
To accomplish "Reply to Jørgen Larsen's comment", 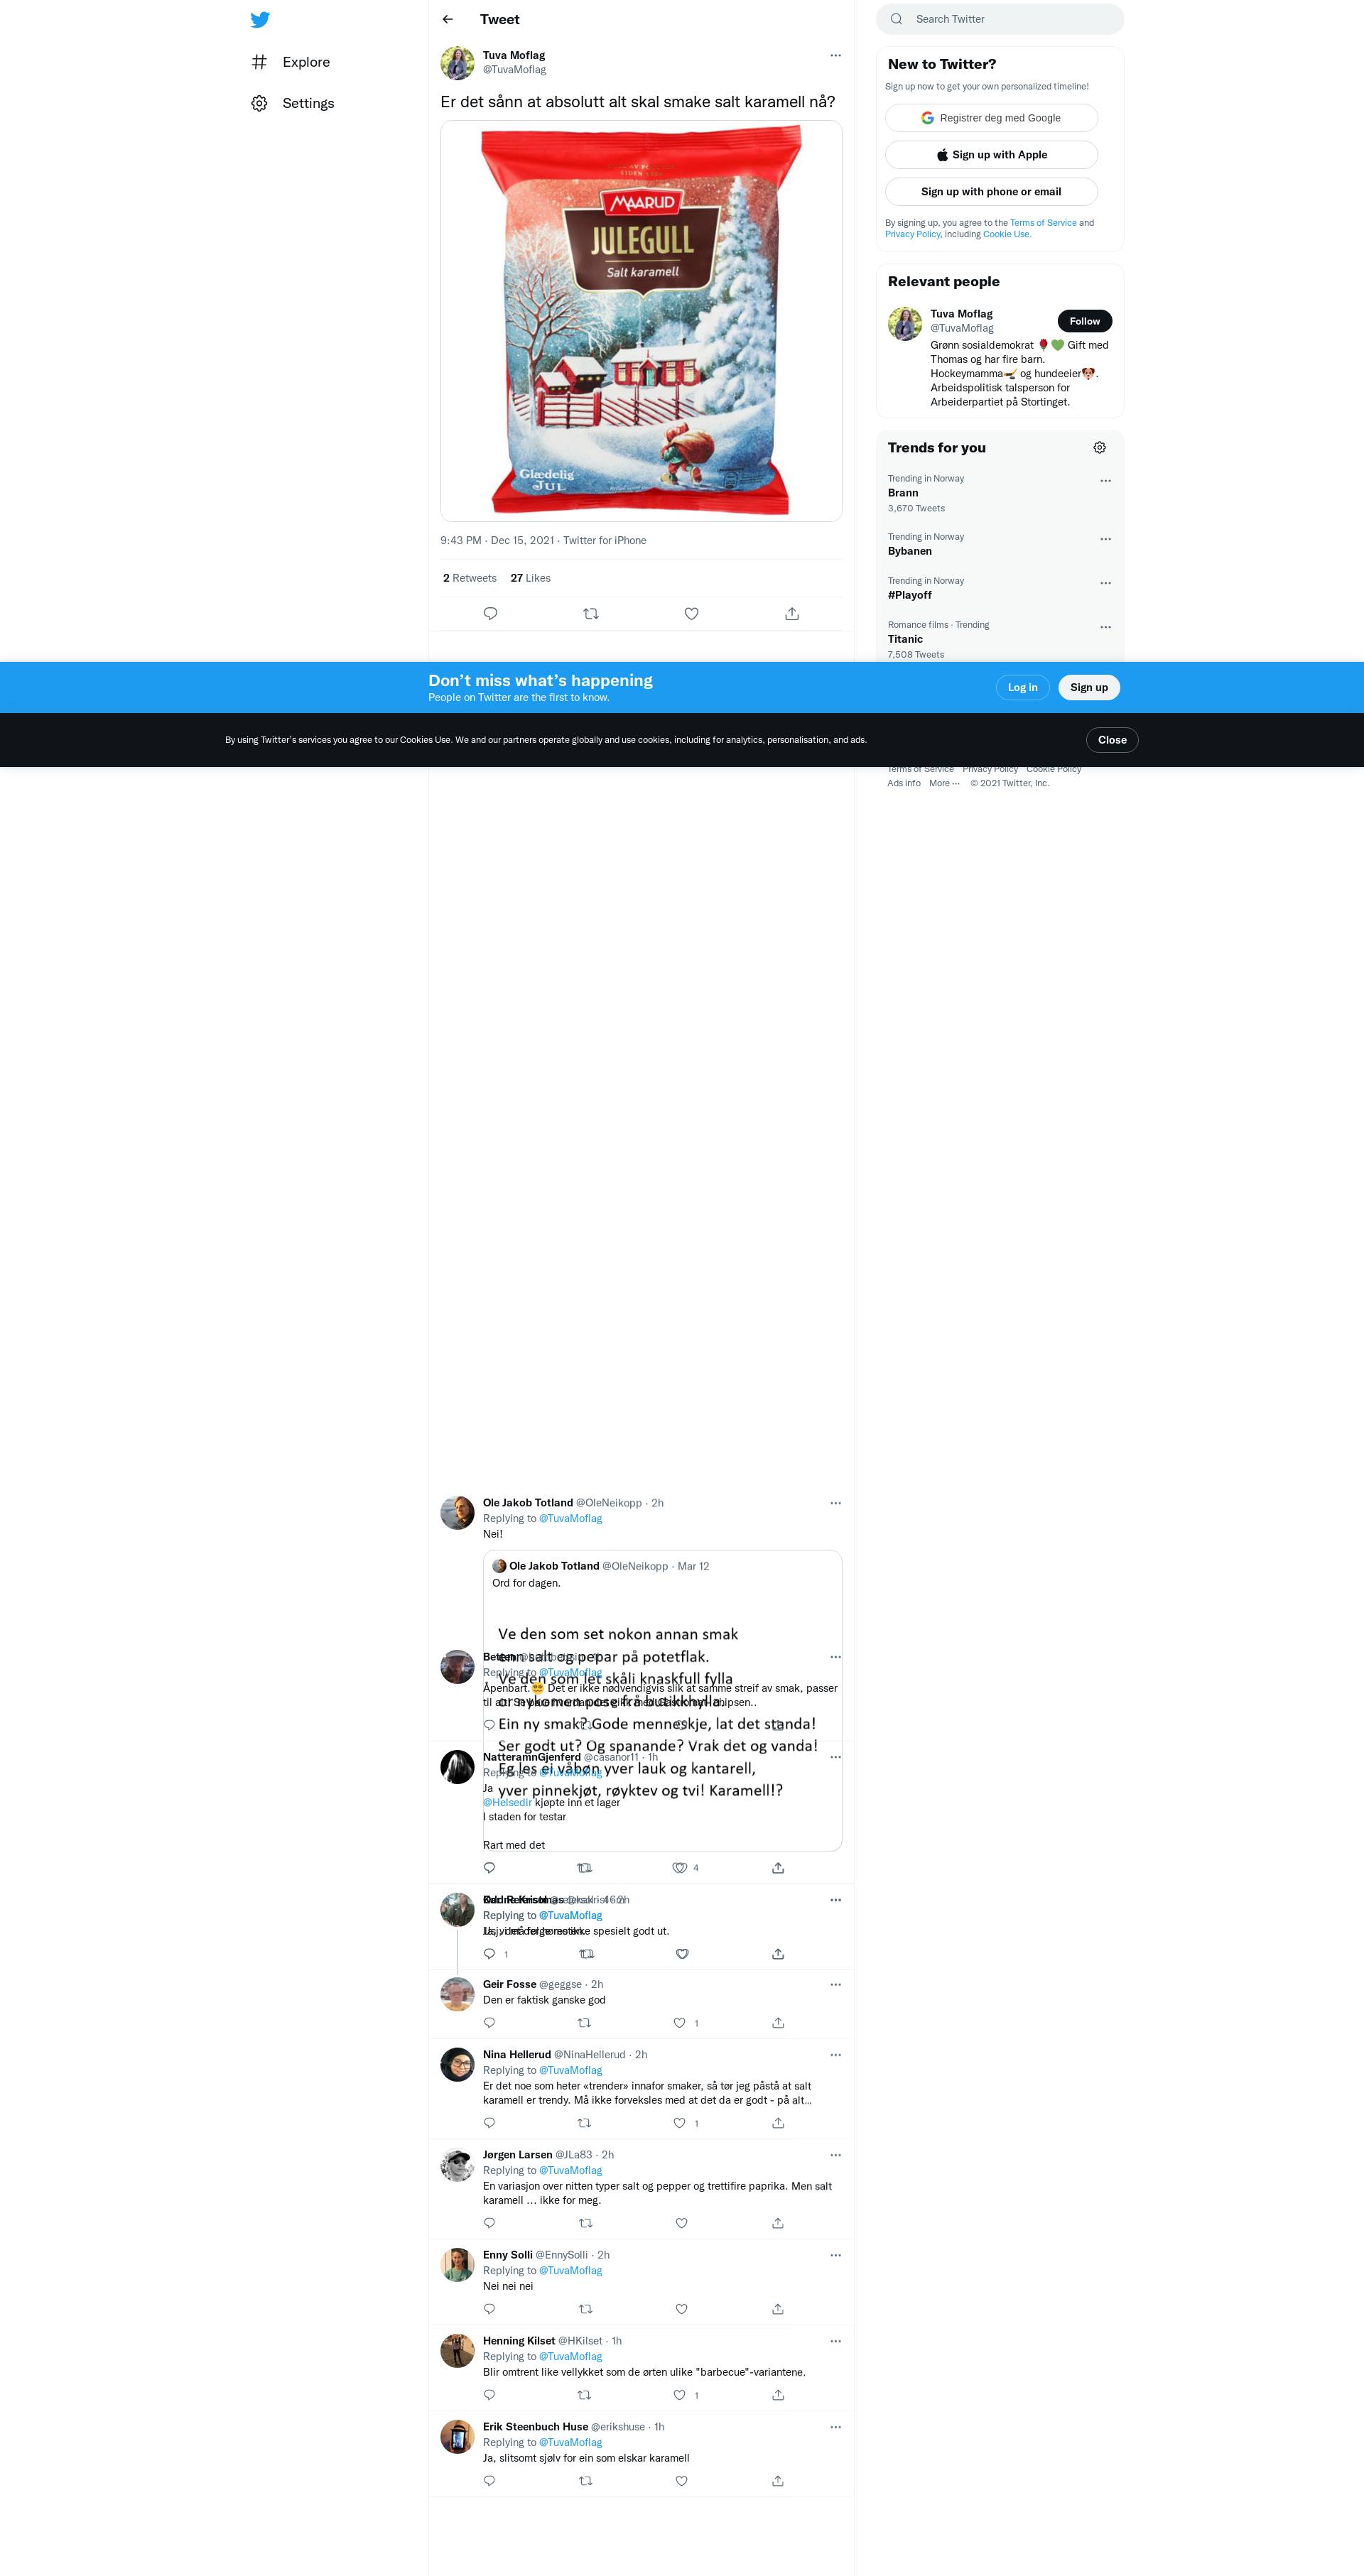I will [x=489, y=2223].
